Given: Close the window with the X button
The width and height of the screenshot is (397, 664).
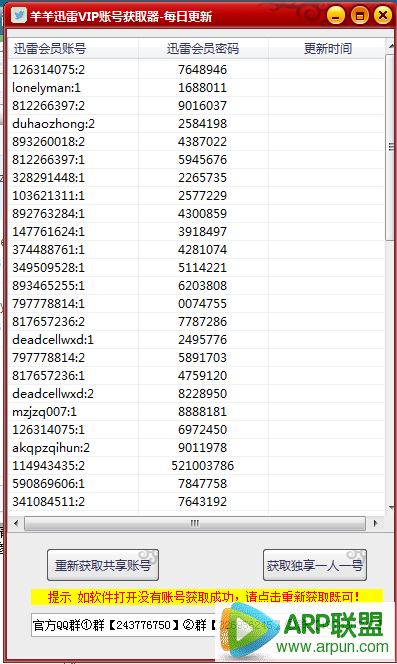Looking at the screenshot, I should click(x=383, y=16).
